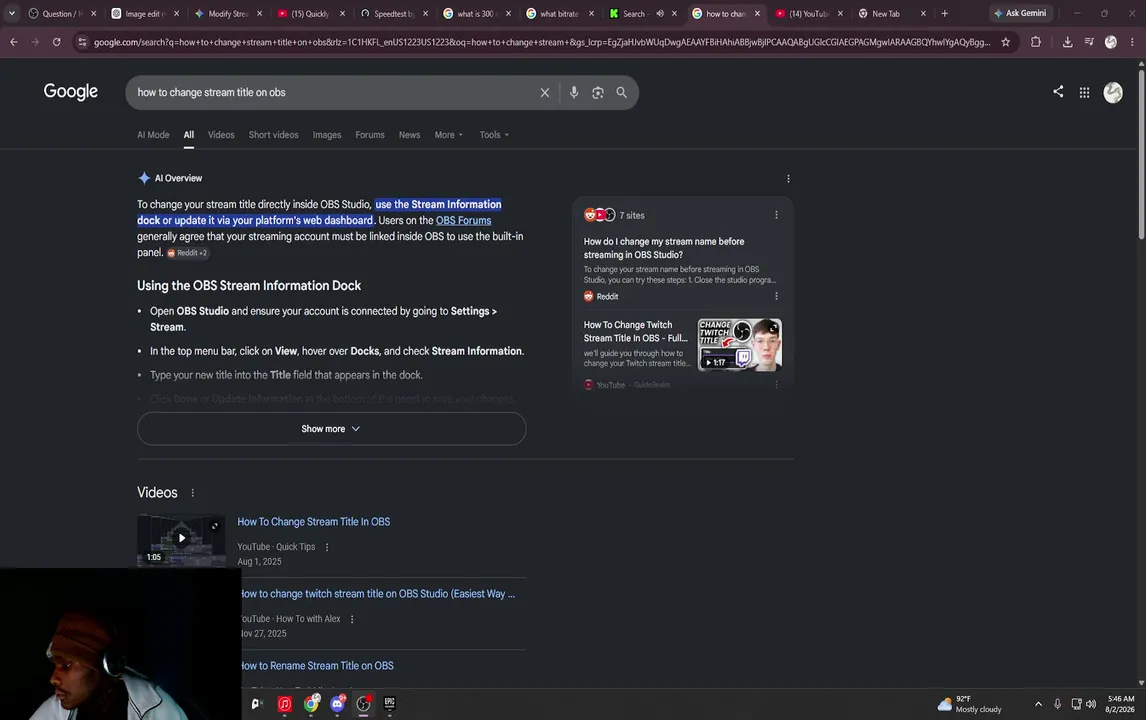Open How to Rename Stream Title on OBS
Image resolution: width=1146 pixels, height=720 pixels.
click(x=318, y=665)
